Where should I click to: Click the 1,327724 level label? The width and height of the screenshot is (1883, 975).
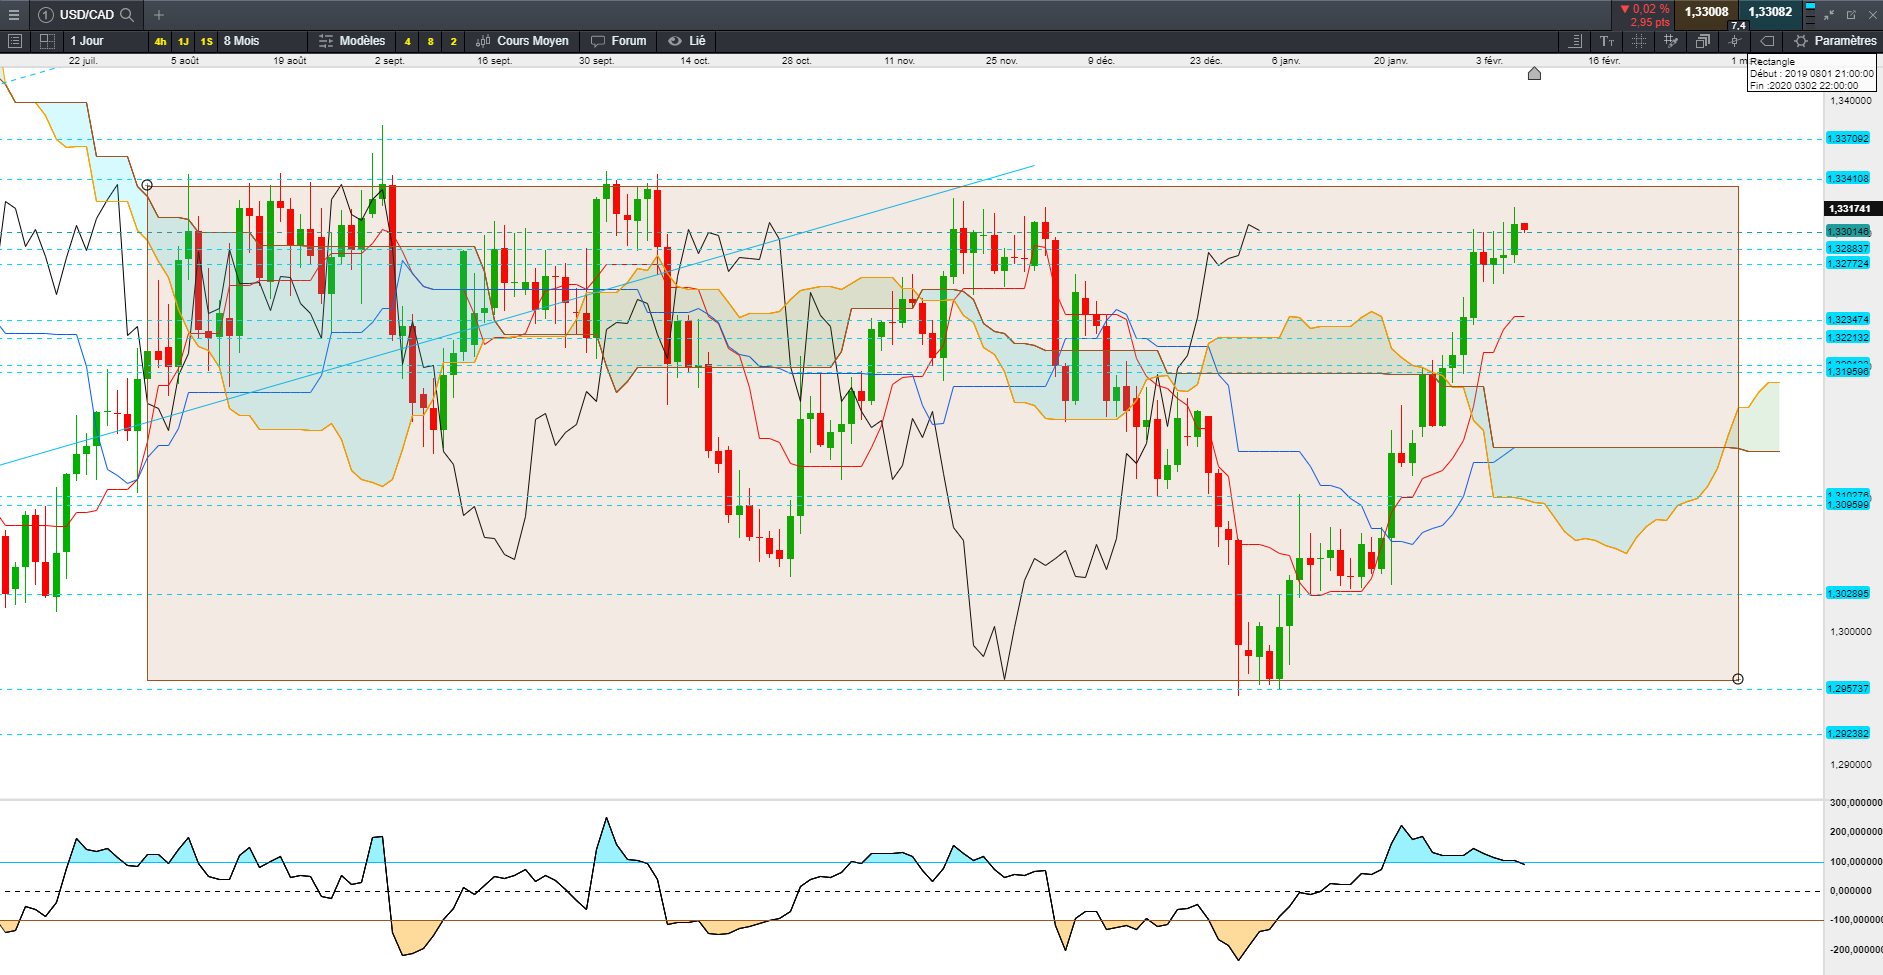[x=1848, y=263]
